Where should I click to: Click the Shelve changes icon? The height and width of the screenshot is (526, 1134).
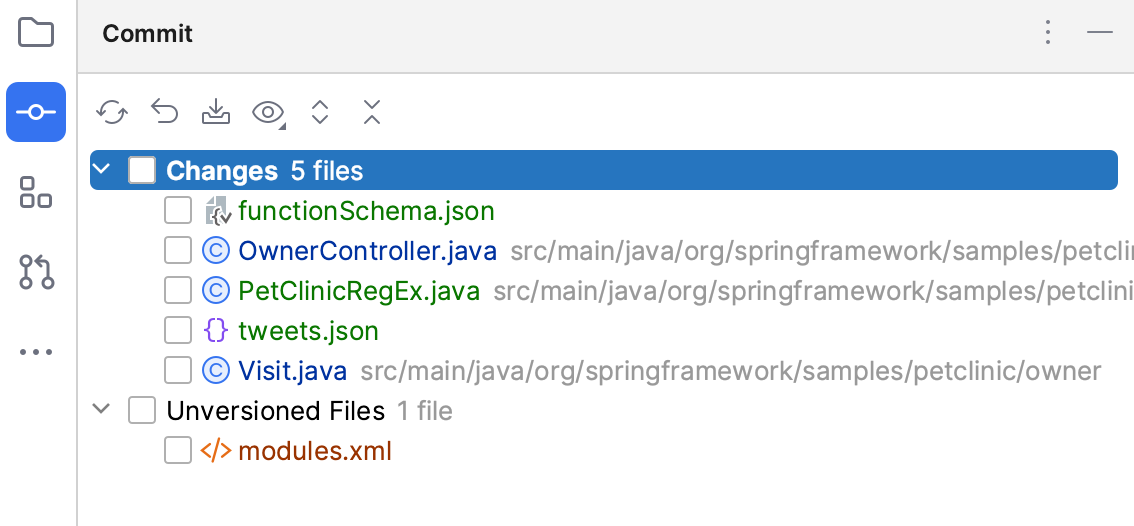215,112
